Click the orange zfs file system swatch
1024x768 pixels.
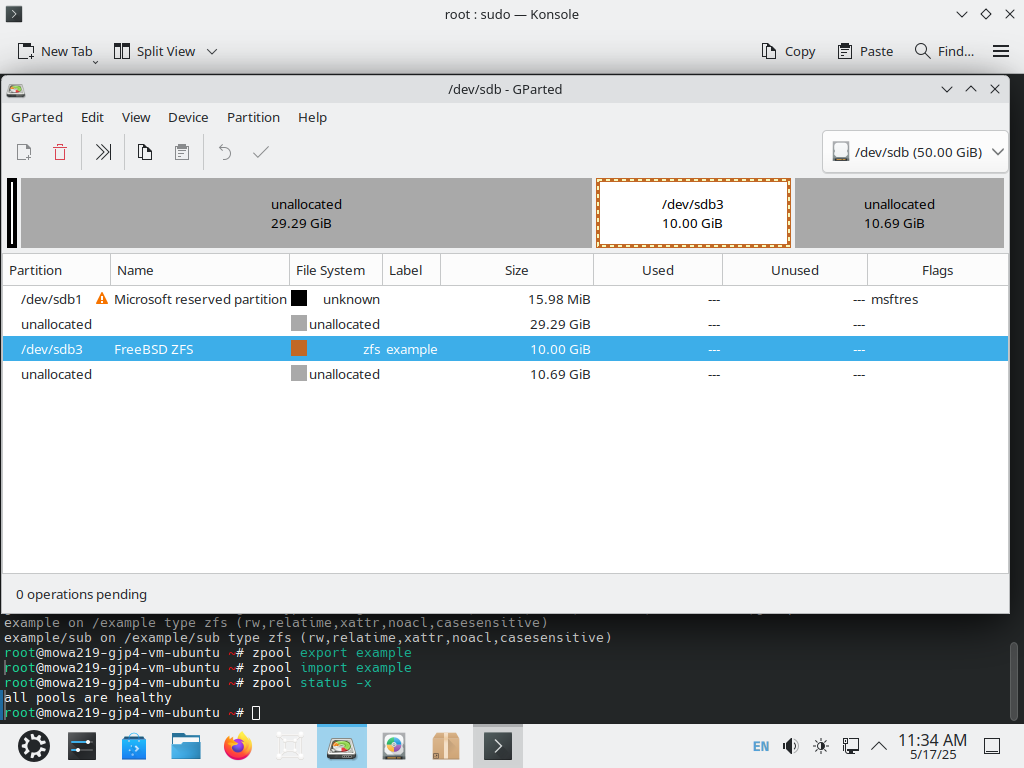click(x=299, y=349)
